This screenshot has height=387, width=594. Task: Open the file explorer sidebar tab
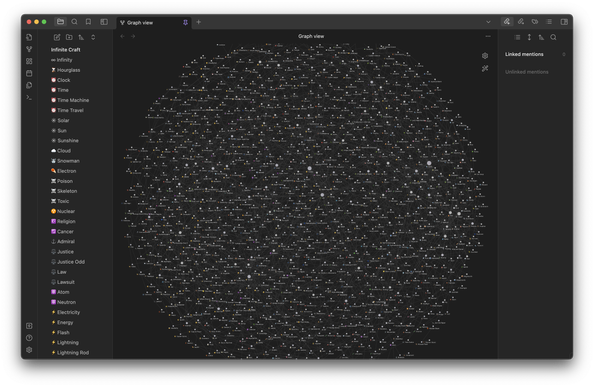click(x=60, y=22)
